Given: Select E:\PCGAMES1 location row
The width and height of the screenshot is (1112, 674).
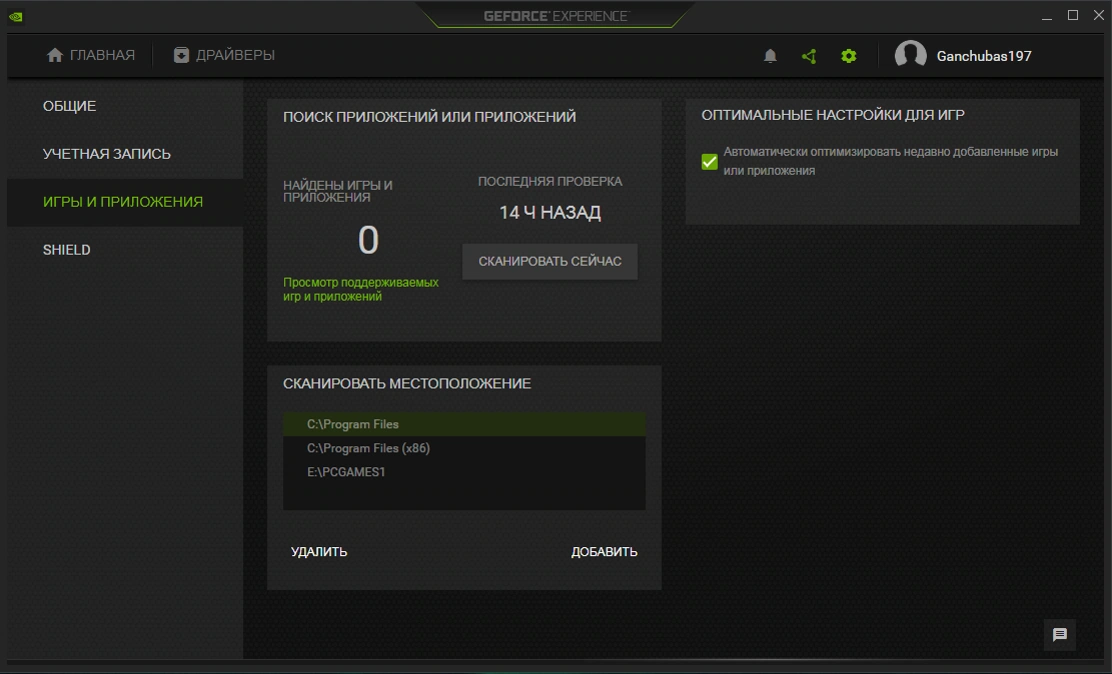Looking at the screenshot, I should click(465, 472).
